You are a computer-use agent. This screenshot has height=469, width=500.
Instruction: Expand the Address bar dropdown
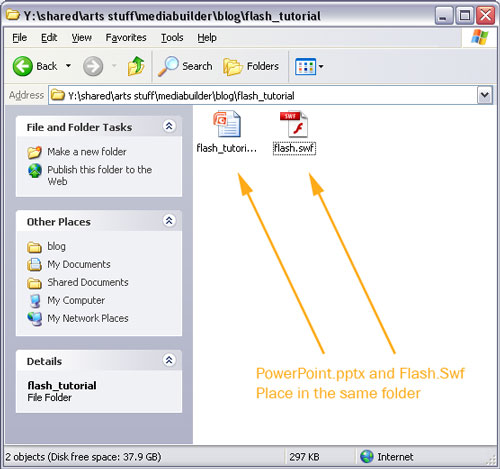tap(484, 96)
